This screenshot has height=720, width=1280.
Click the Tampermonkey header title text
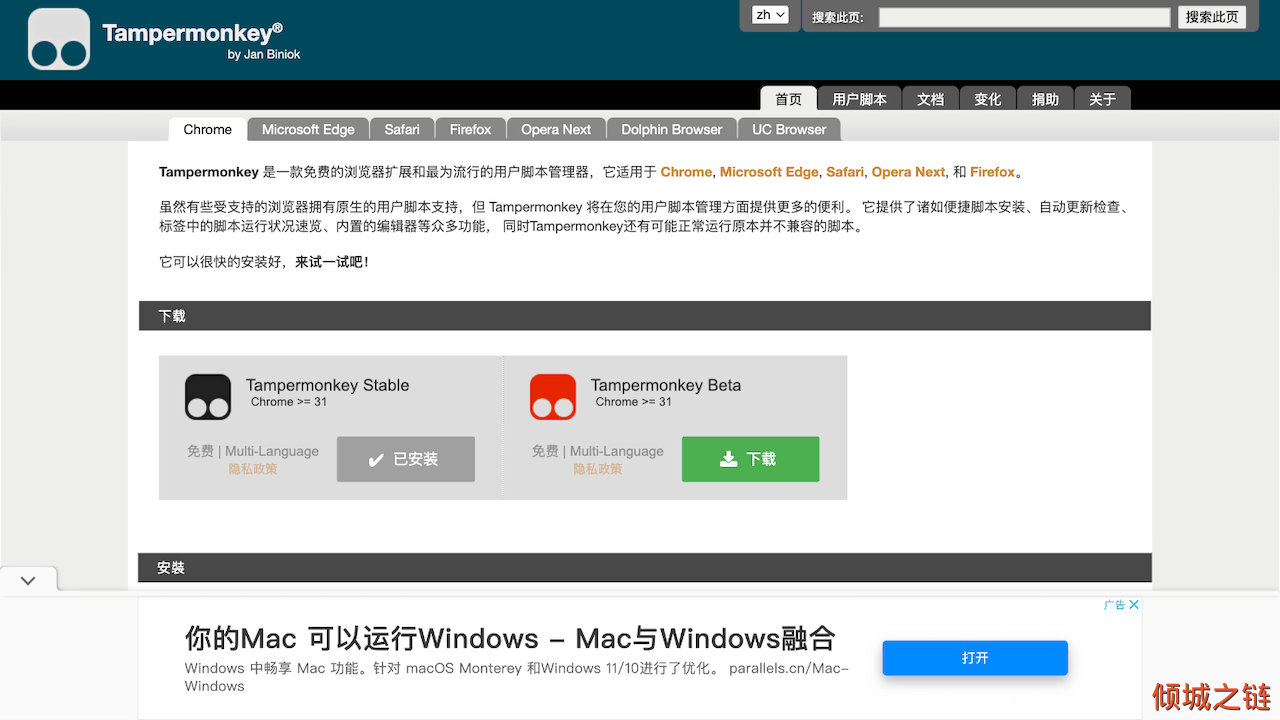tap(193, 33)
